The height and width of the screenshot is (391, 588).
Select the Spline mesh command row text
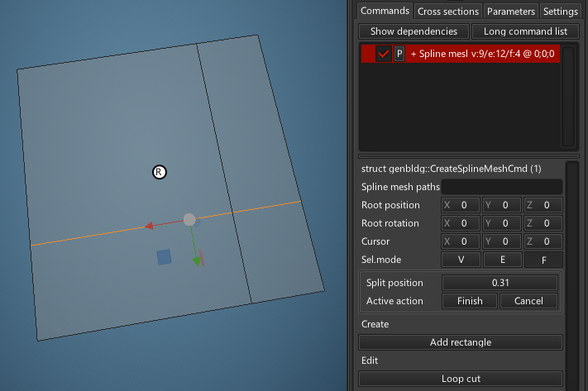(x=483, y=54)
